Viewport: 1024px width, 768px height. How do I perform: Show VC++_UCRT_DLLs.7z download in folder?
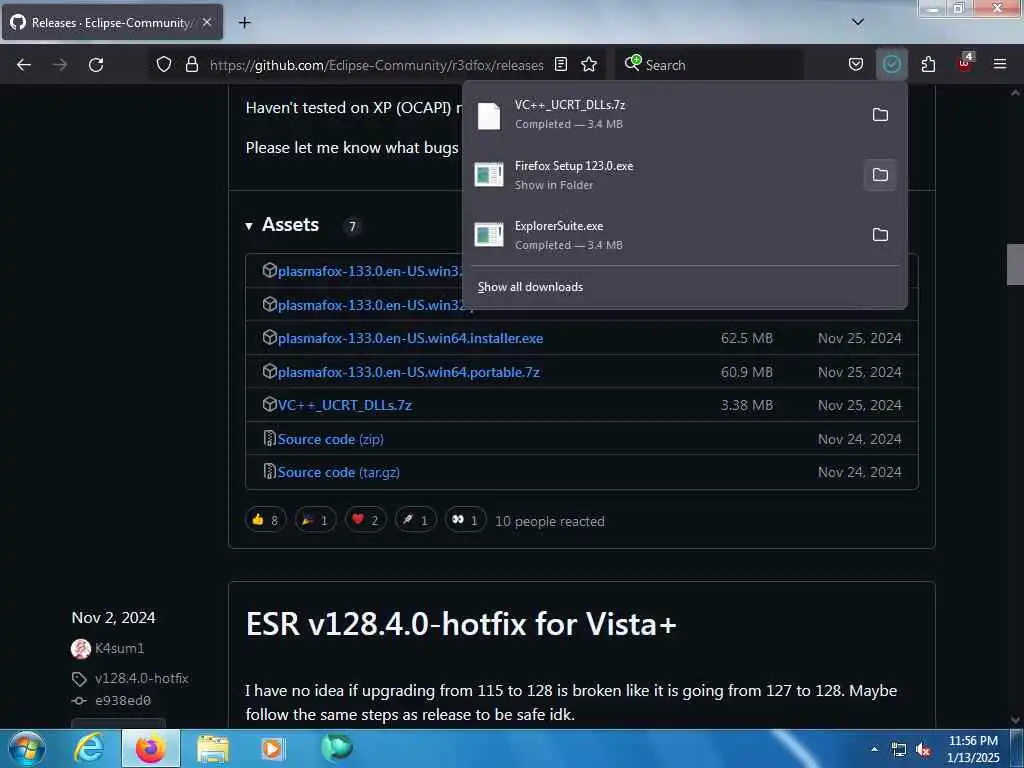click(880, 115)
